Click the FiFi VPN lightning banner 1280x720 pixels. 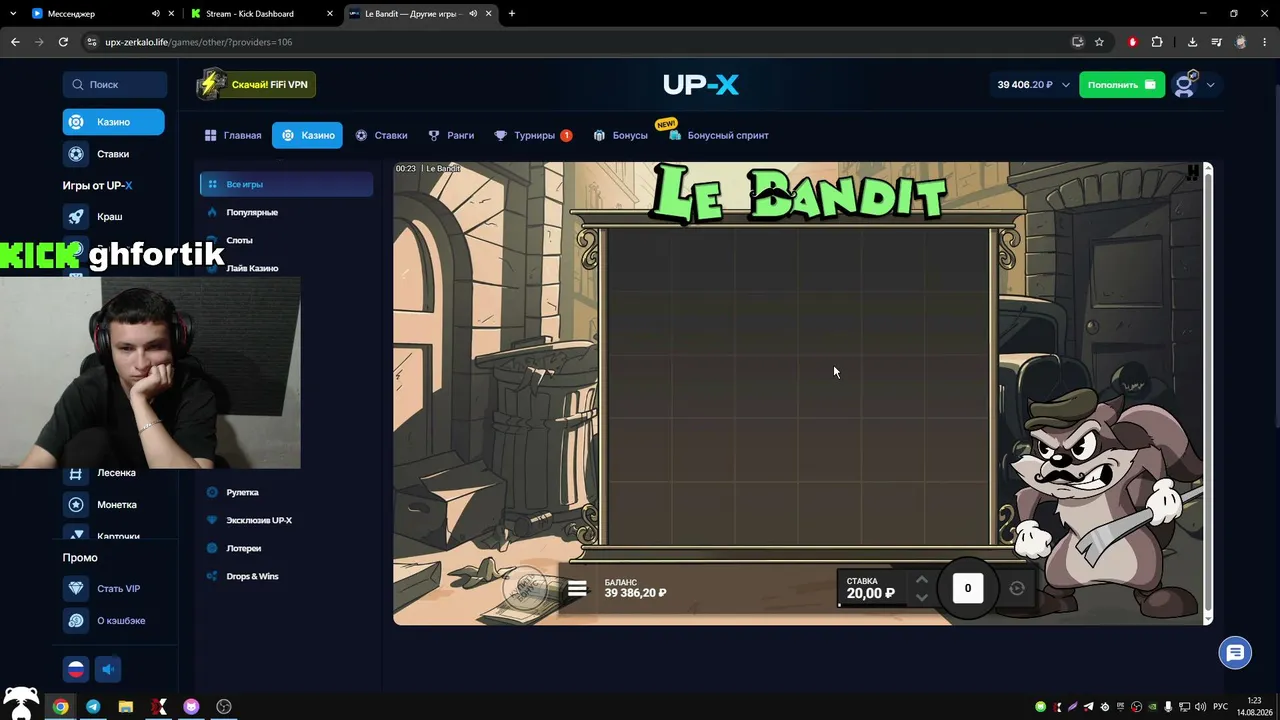pos(256,85)
